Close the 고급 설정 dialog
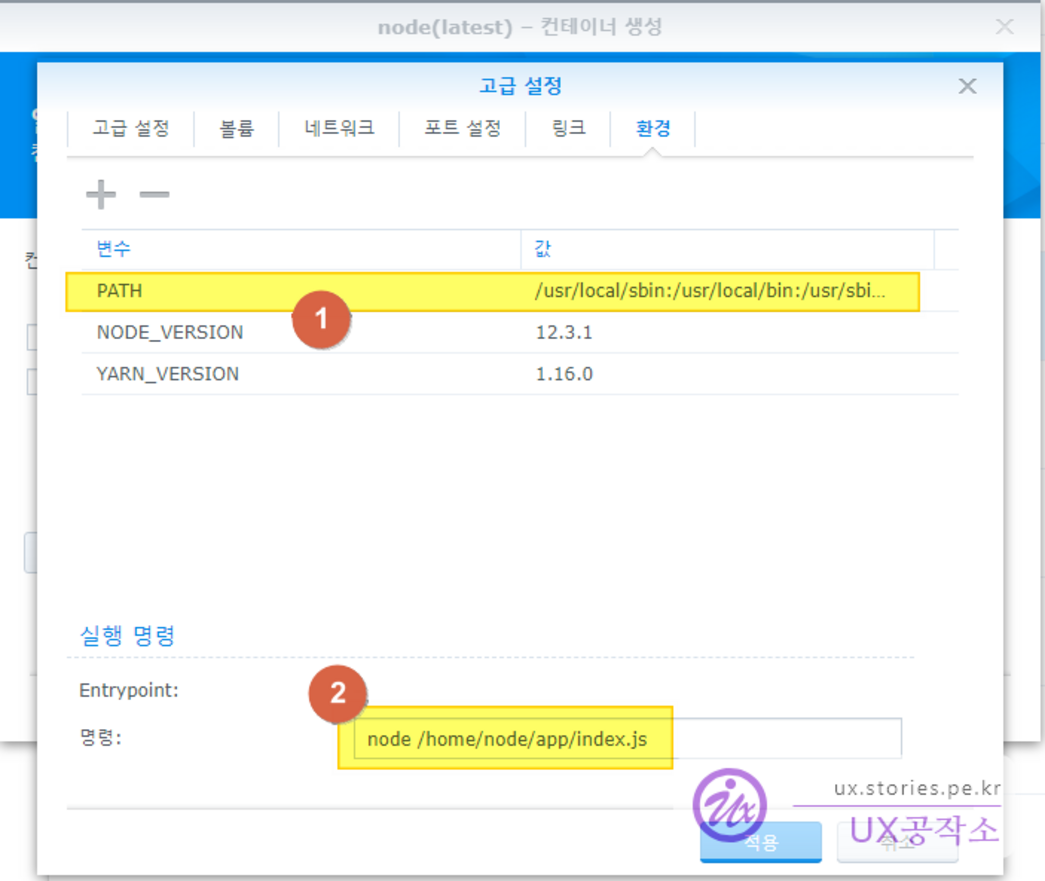The width and height of the screenshot is (1045, 881). (966, 86)
